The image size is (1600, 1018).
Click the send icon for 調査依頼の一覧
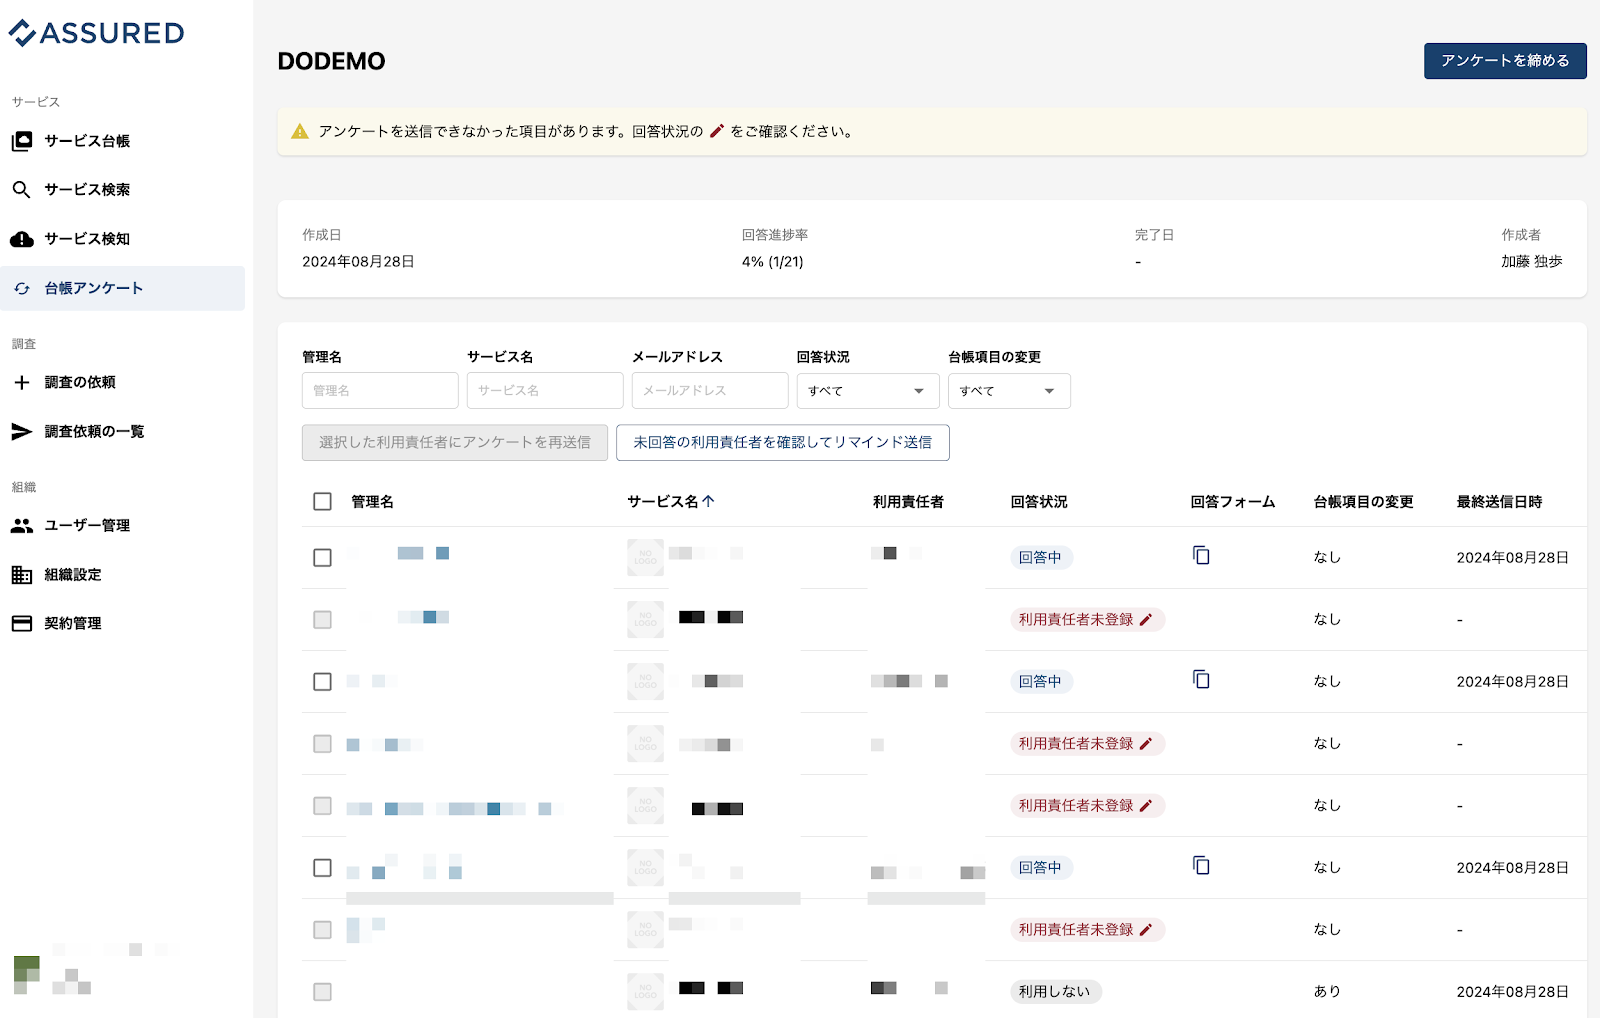(x=22, y=431)
